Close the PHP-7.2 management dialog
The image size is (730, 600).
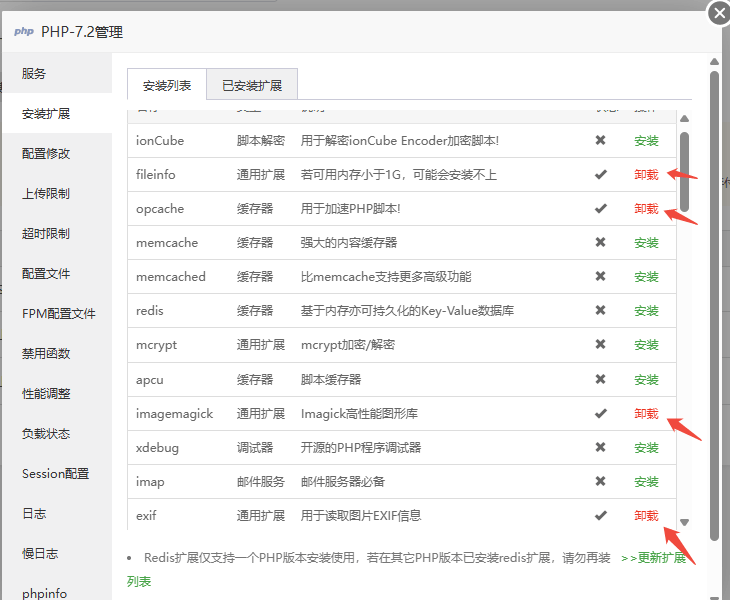tap(719, 13)
